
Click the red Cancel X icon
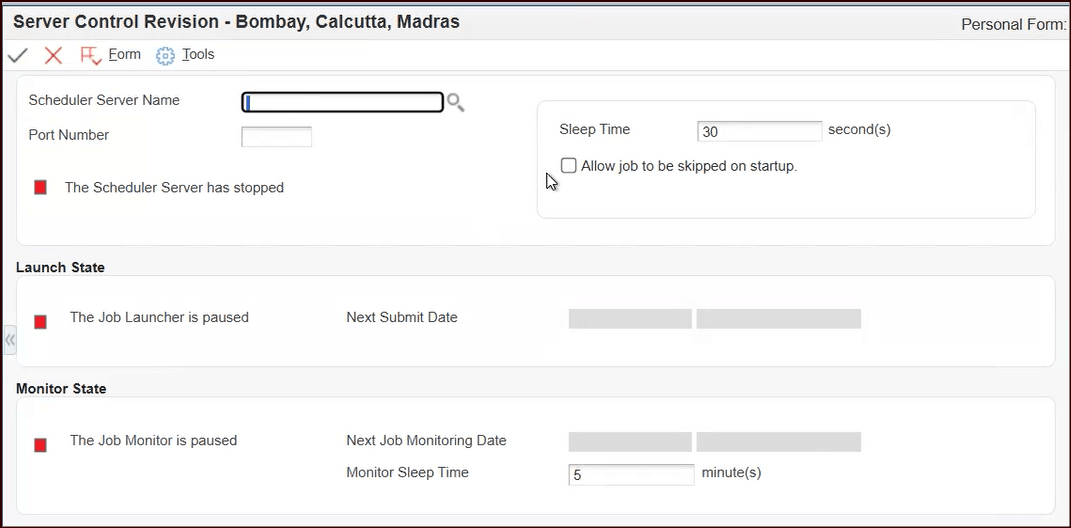[53, 55]
